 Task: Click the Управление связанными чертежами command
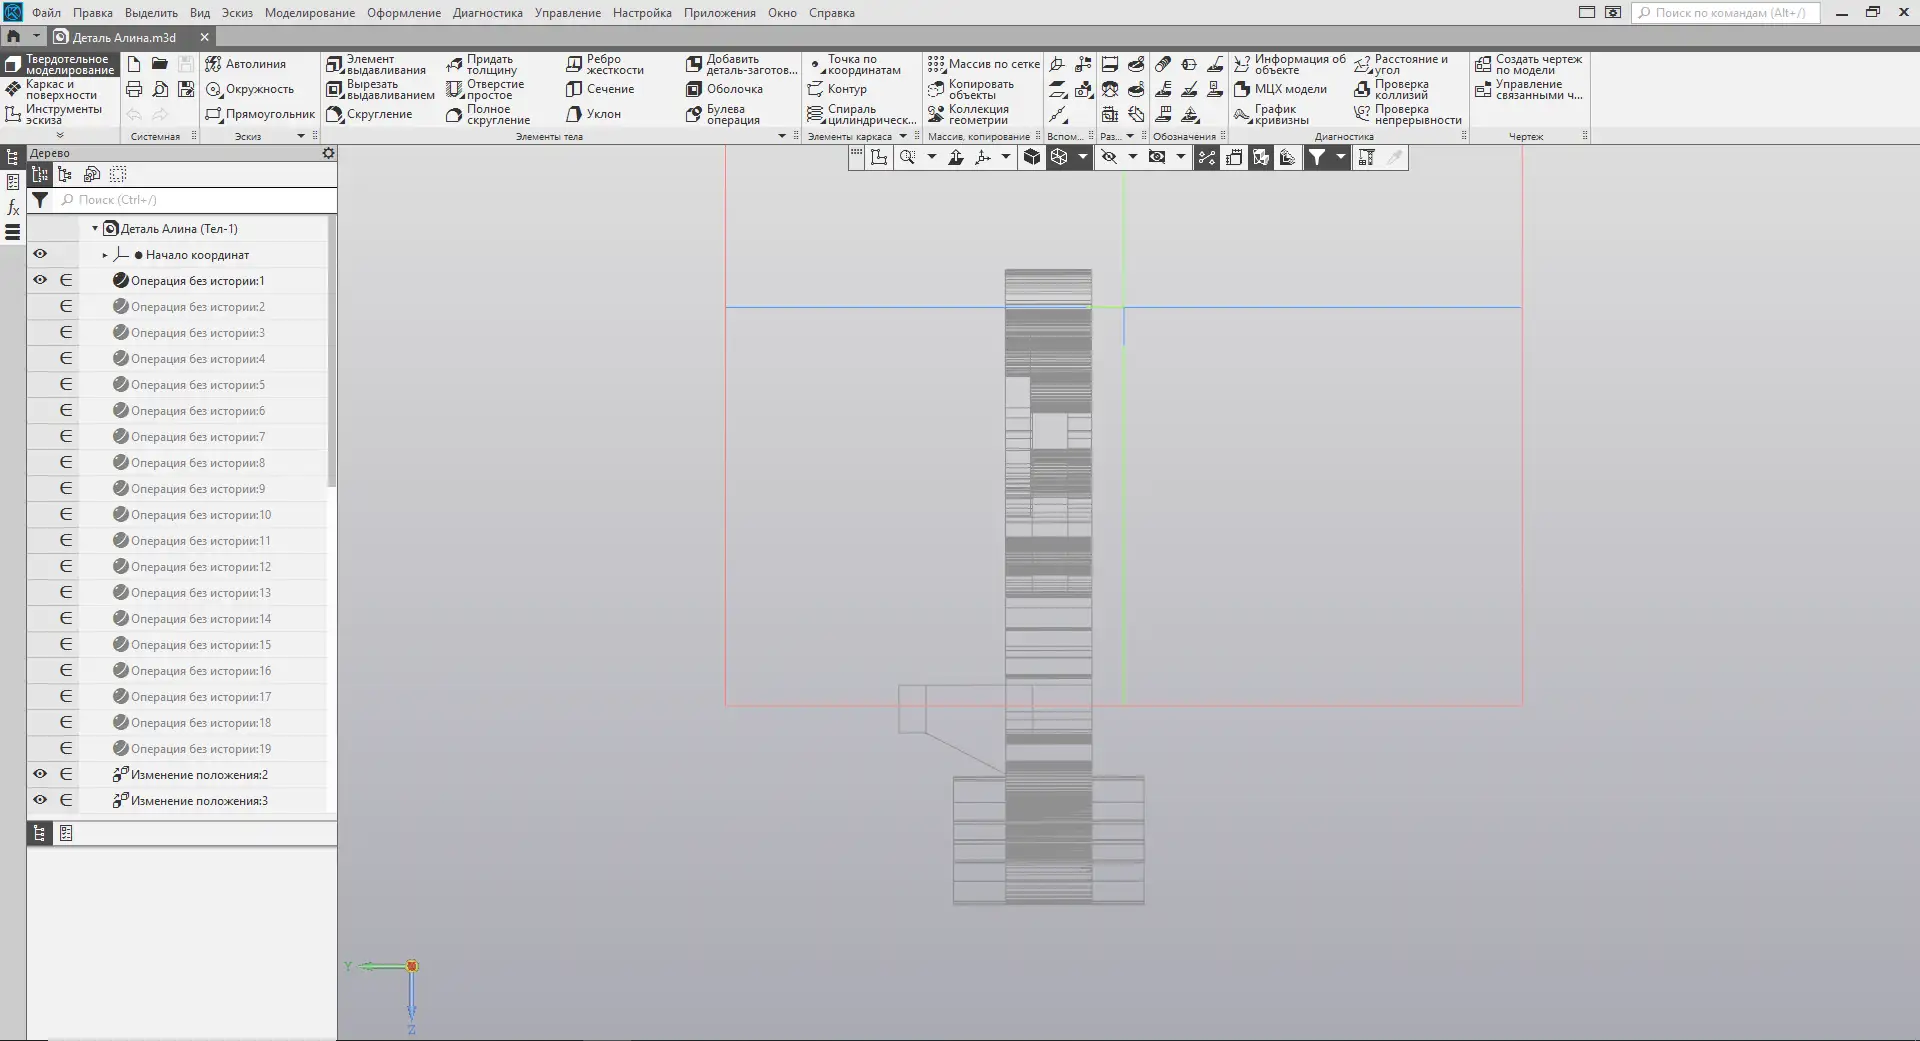[x=1528, y=89]
